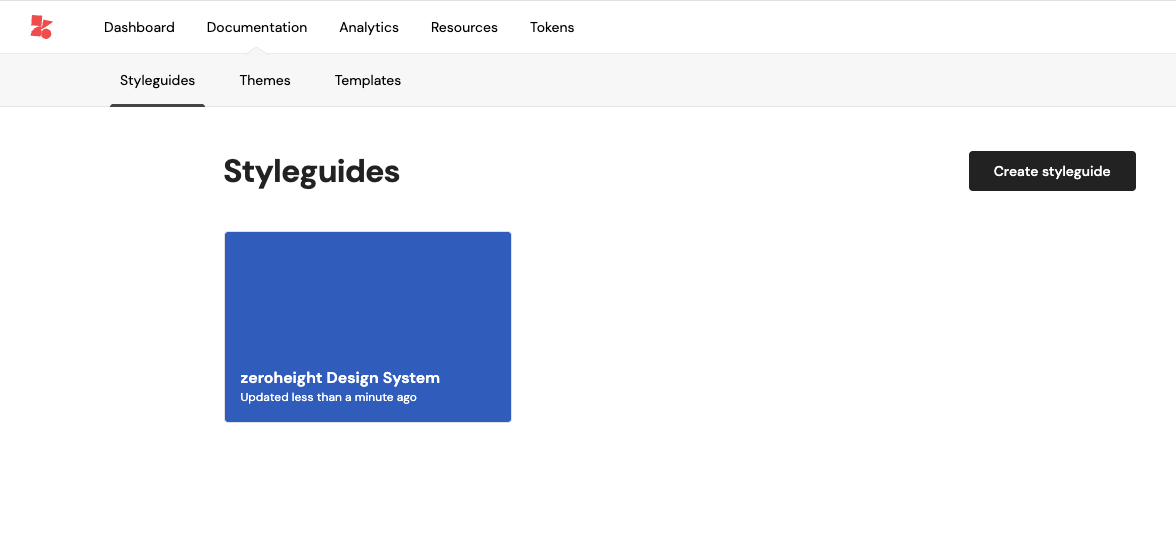Click the 'Updated less than a minute ago' text
1176x541 pixels.
click(x=328, y=398)
